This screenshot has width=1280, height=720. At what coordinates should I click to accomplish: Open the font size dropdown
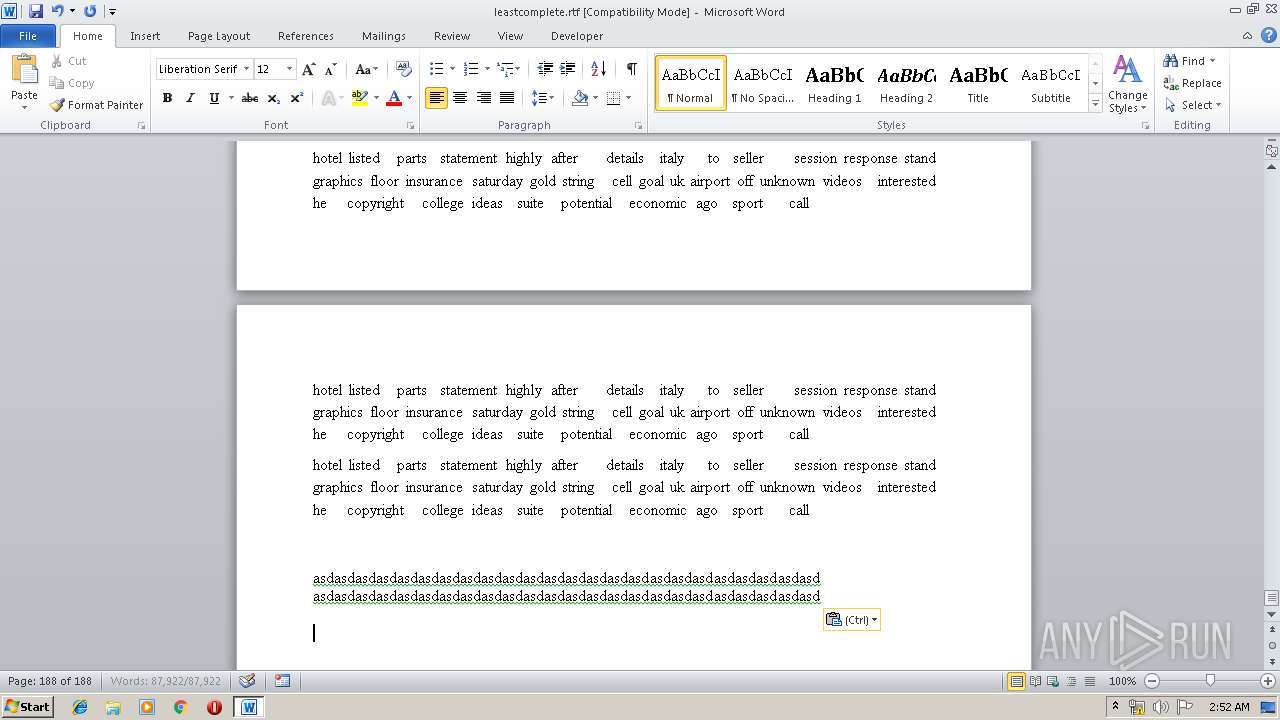point(290,69)
